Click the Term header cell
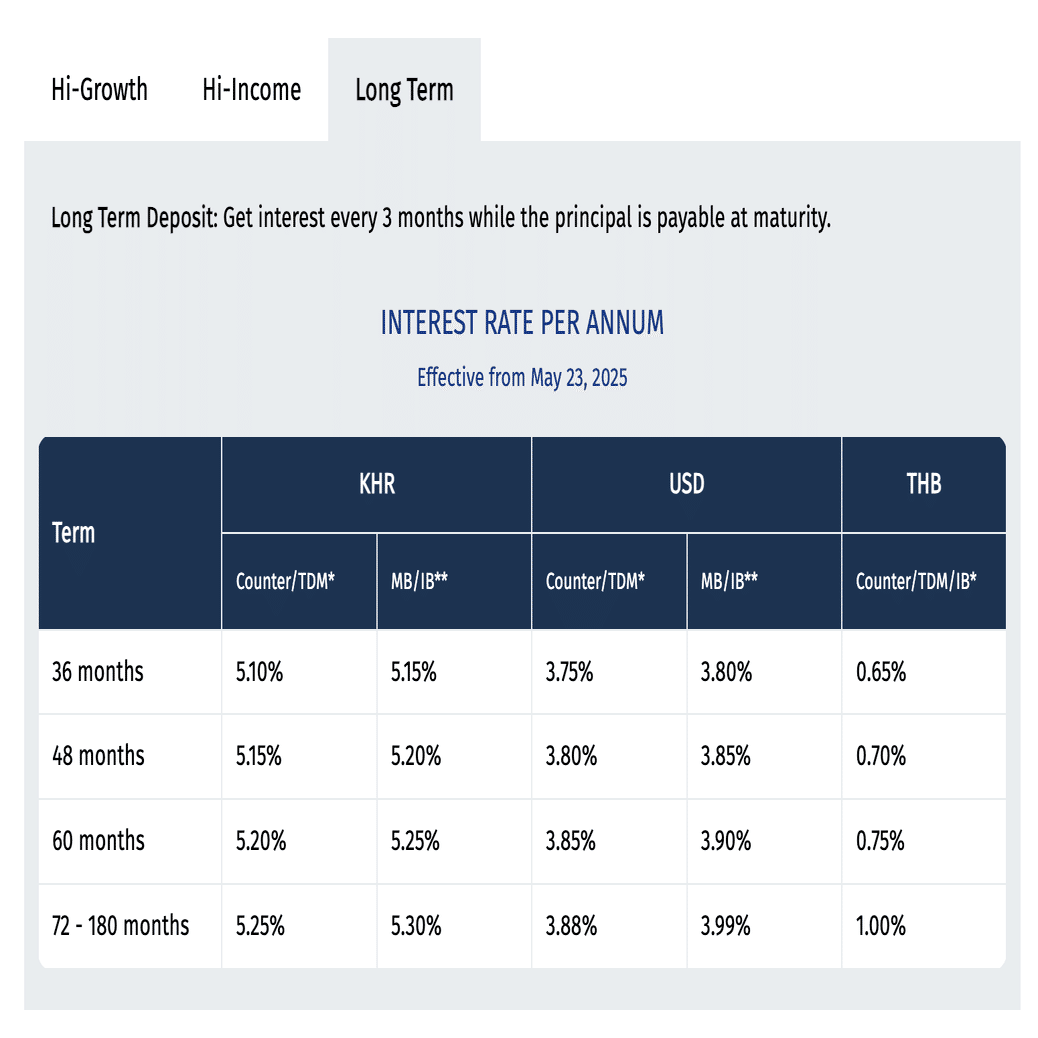Screen dimensions: 1038x1038 [74, 532]
